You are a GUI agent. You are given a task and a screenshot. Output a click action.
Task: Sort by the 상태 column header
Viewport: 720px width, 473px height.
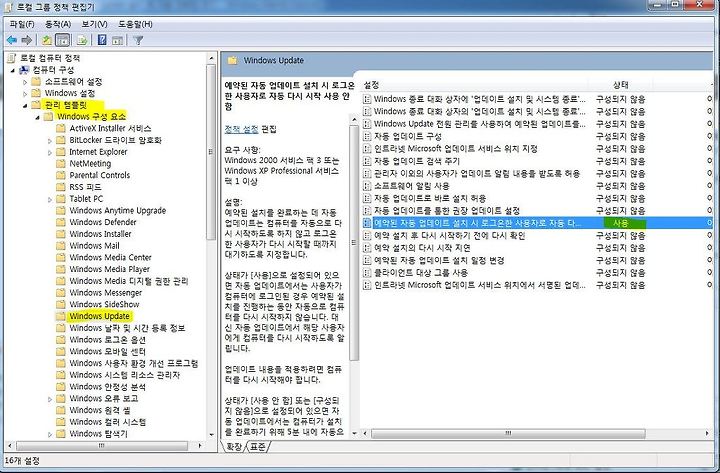(621, 84)
